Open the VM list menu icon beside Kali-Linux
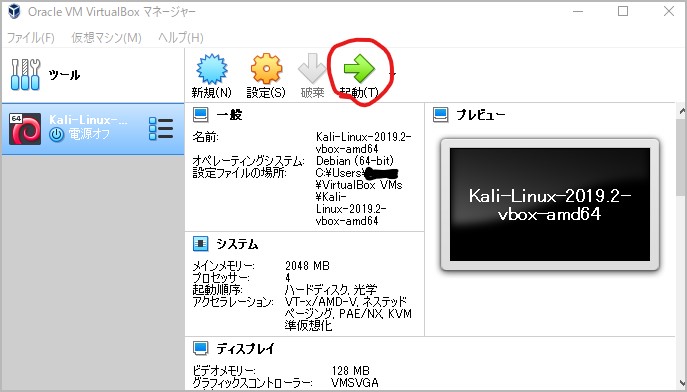The image size is (687, 392). click(161, 129)
